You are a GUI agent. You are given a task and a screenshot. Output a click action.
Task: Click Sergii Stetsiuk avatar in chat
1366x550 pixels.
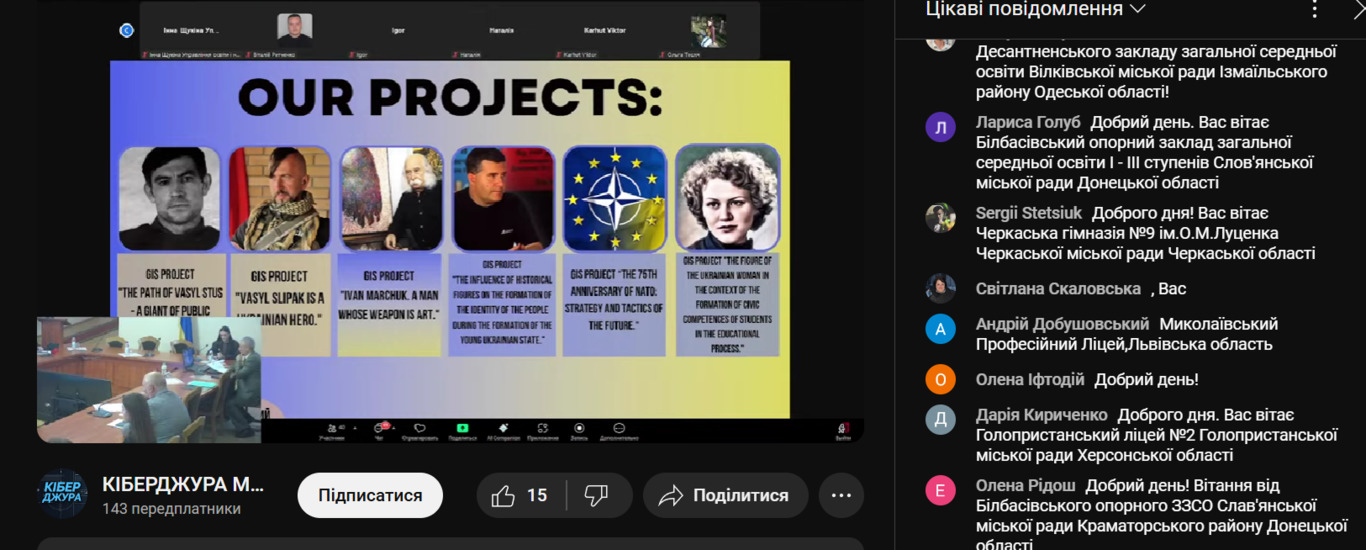click(940, 218)
